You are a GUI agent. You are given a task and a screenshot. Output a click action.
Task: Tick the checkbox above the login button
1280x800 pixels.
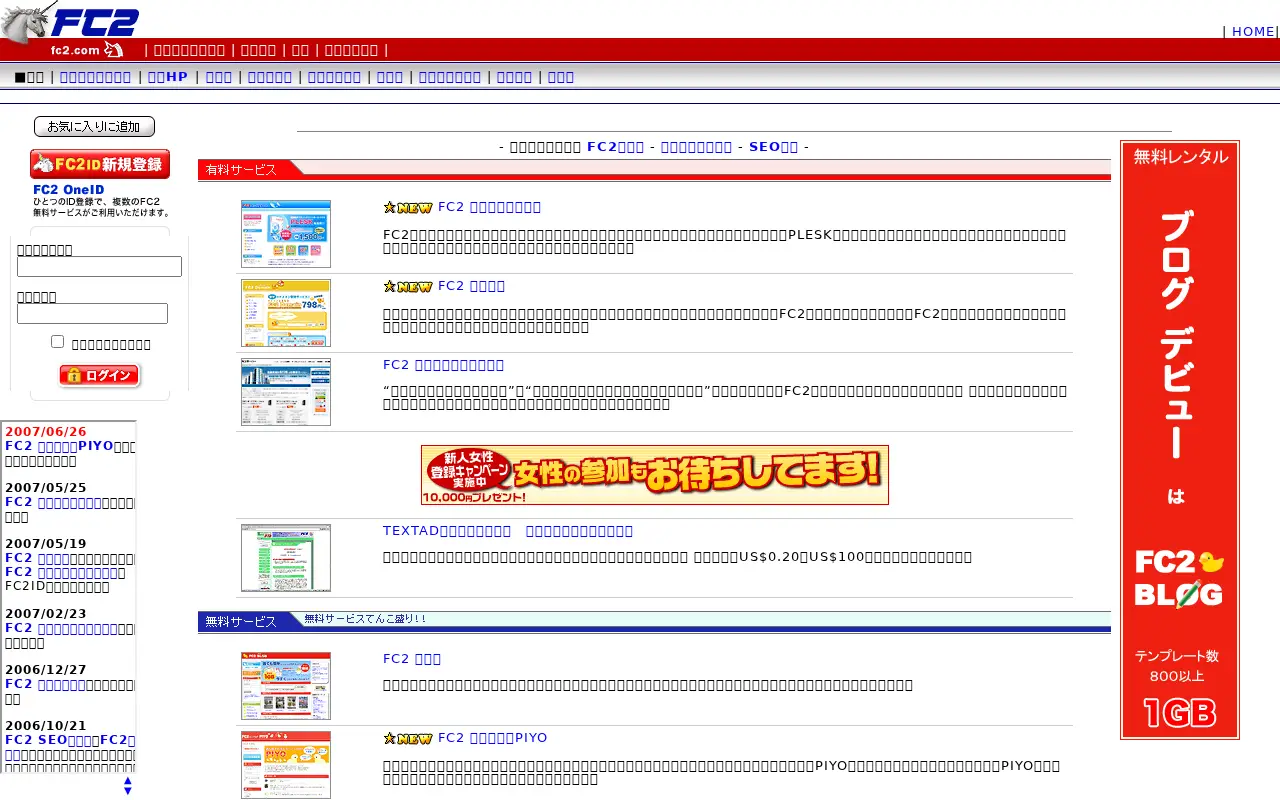point(57,342)
